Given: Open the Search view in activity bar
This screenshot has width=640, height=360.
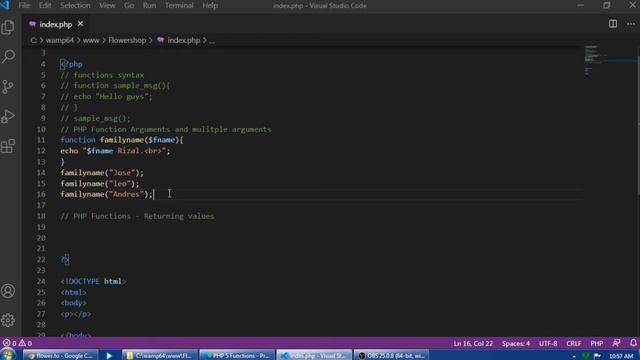Looking at the screenshot, I should pyautogui.click(x=8, y=56).
